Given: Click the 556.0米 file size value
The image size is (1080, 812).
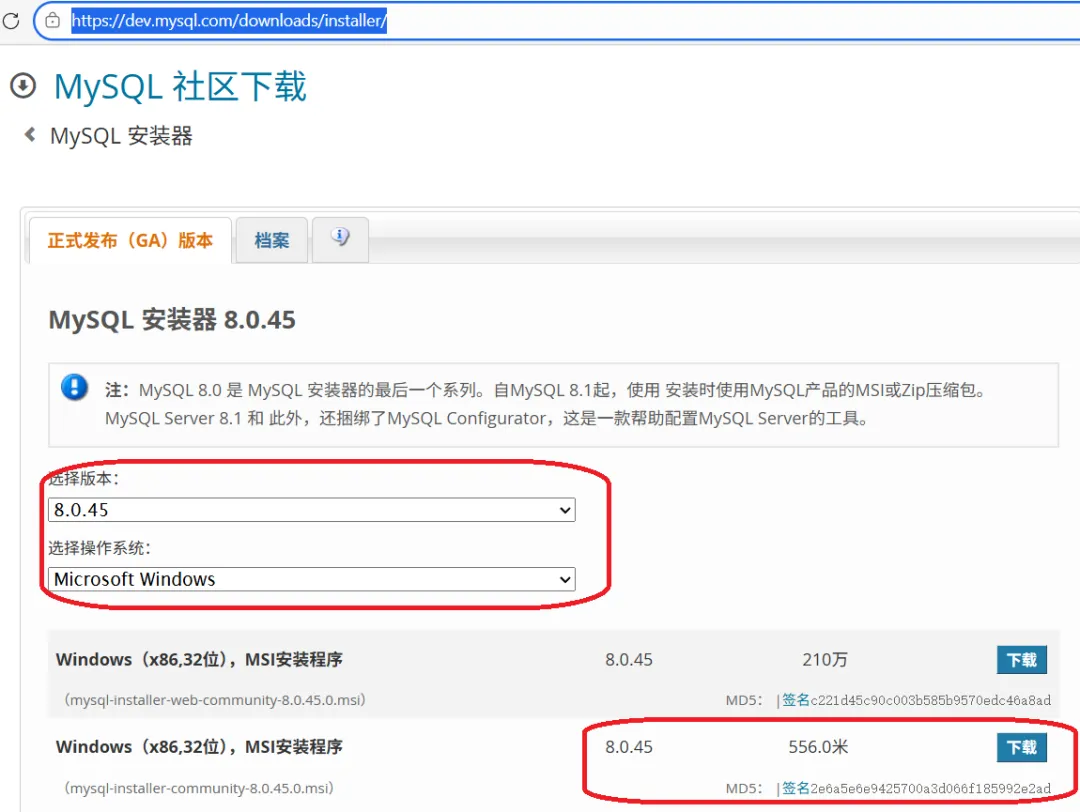Looking at the screenshot, I should [818, 747].
